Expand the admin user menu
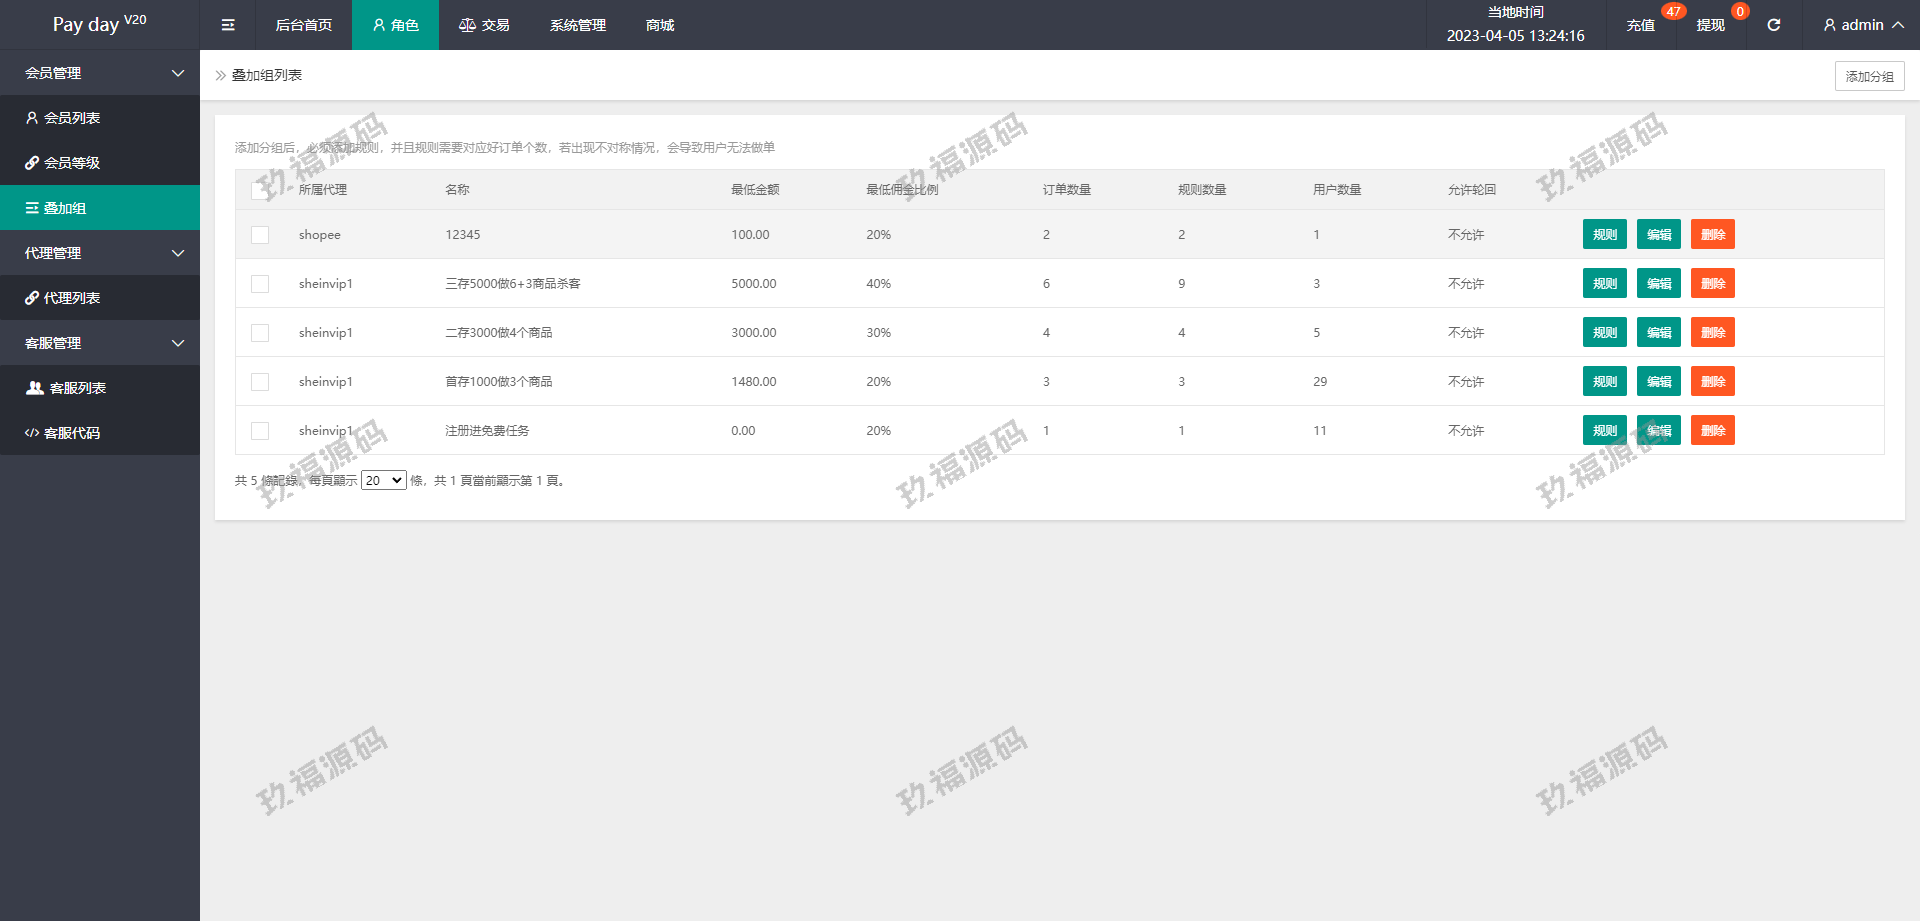This screenshot has width=1920, height=921. point(1862,25)
